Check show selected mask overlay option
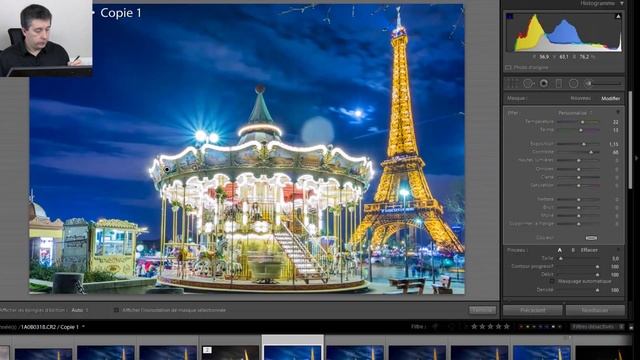 (116, 310)
